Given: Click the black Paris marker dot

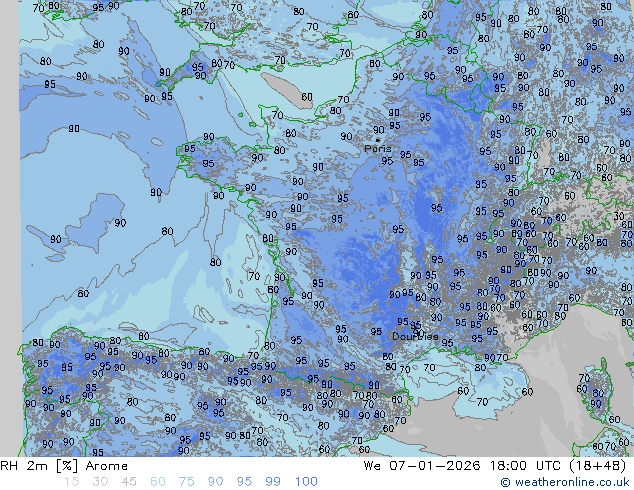Looking at the screenshot, I should coord(378,140).
